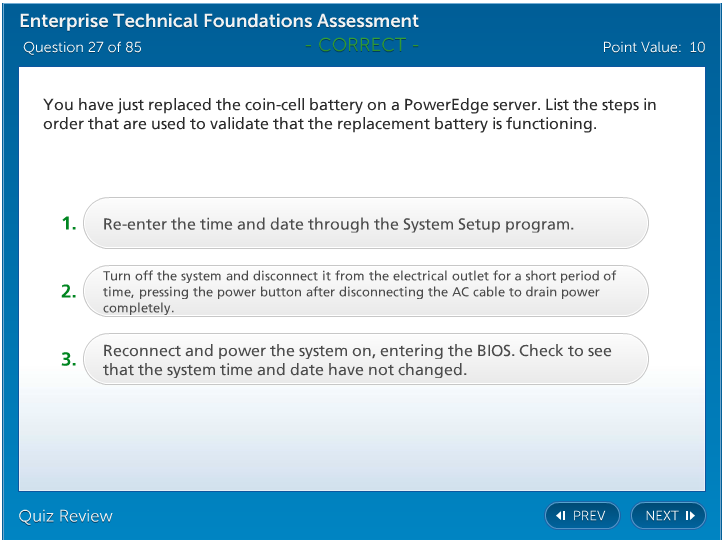Select the 'Re-enter the time and date' step
Image resolution: width=722 pixels, height=540 pixels.
(x=365, y=224)
